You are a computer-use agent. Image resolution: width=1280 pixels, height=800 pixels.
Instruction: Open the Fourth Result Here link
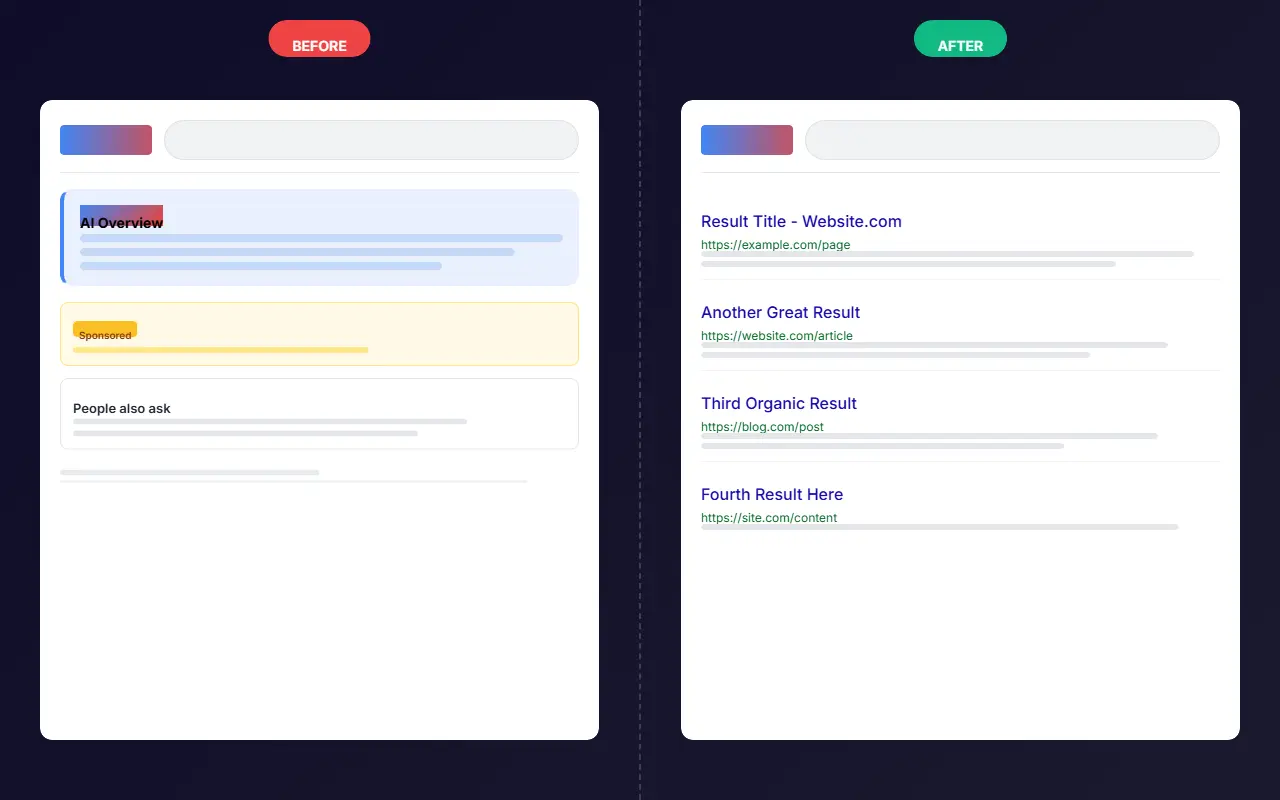tap(772, 495)
